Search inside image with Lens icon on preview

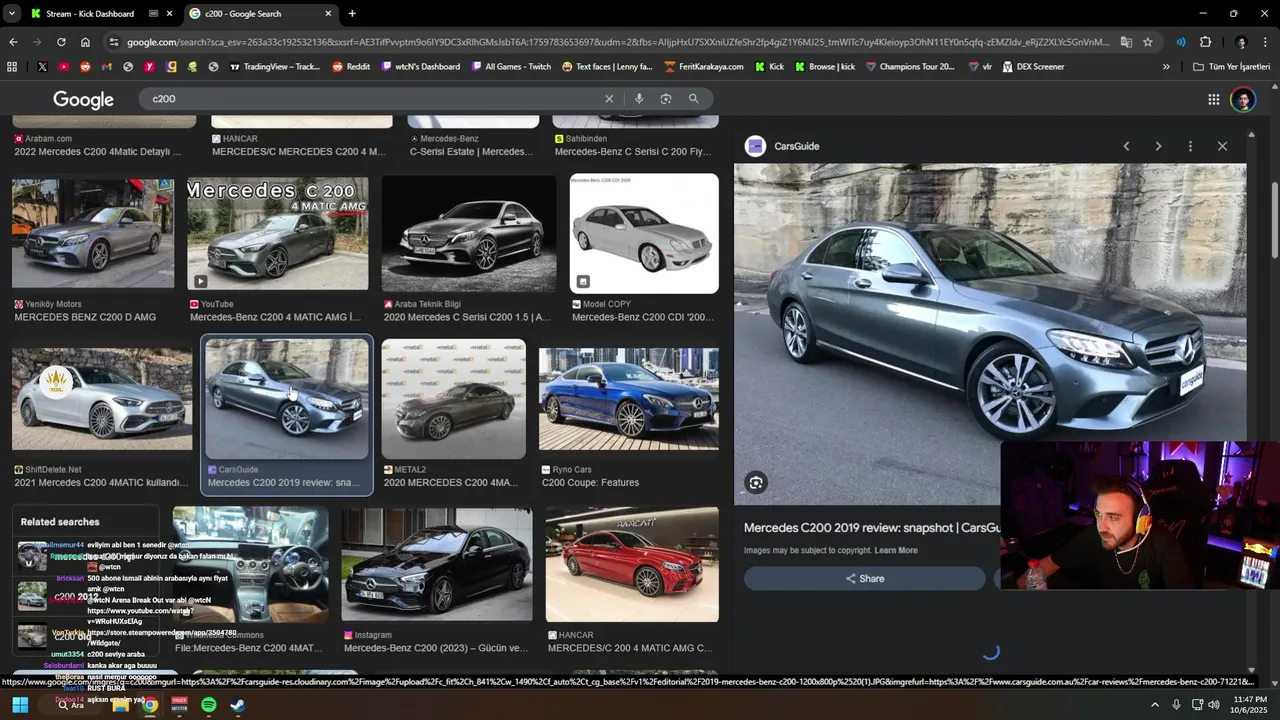(x=756, y=483)
